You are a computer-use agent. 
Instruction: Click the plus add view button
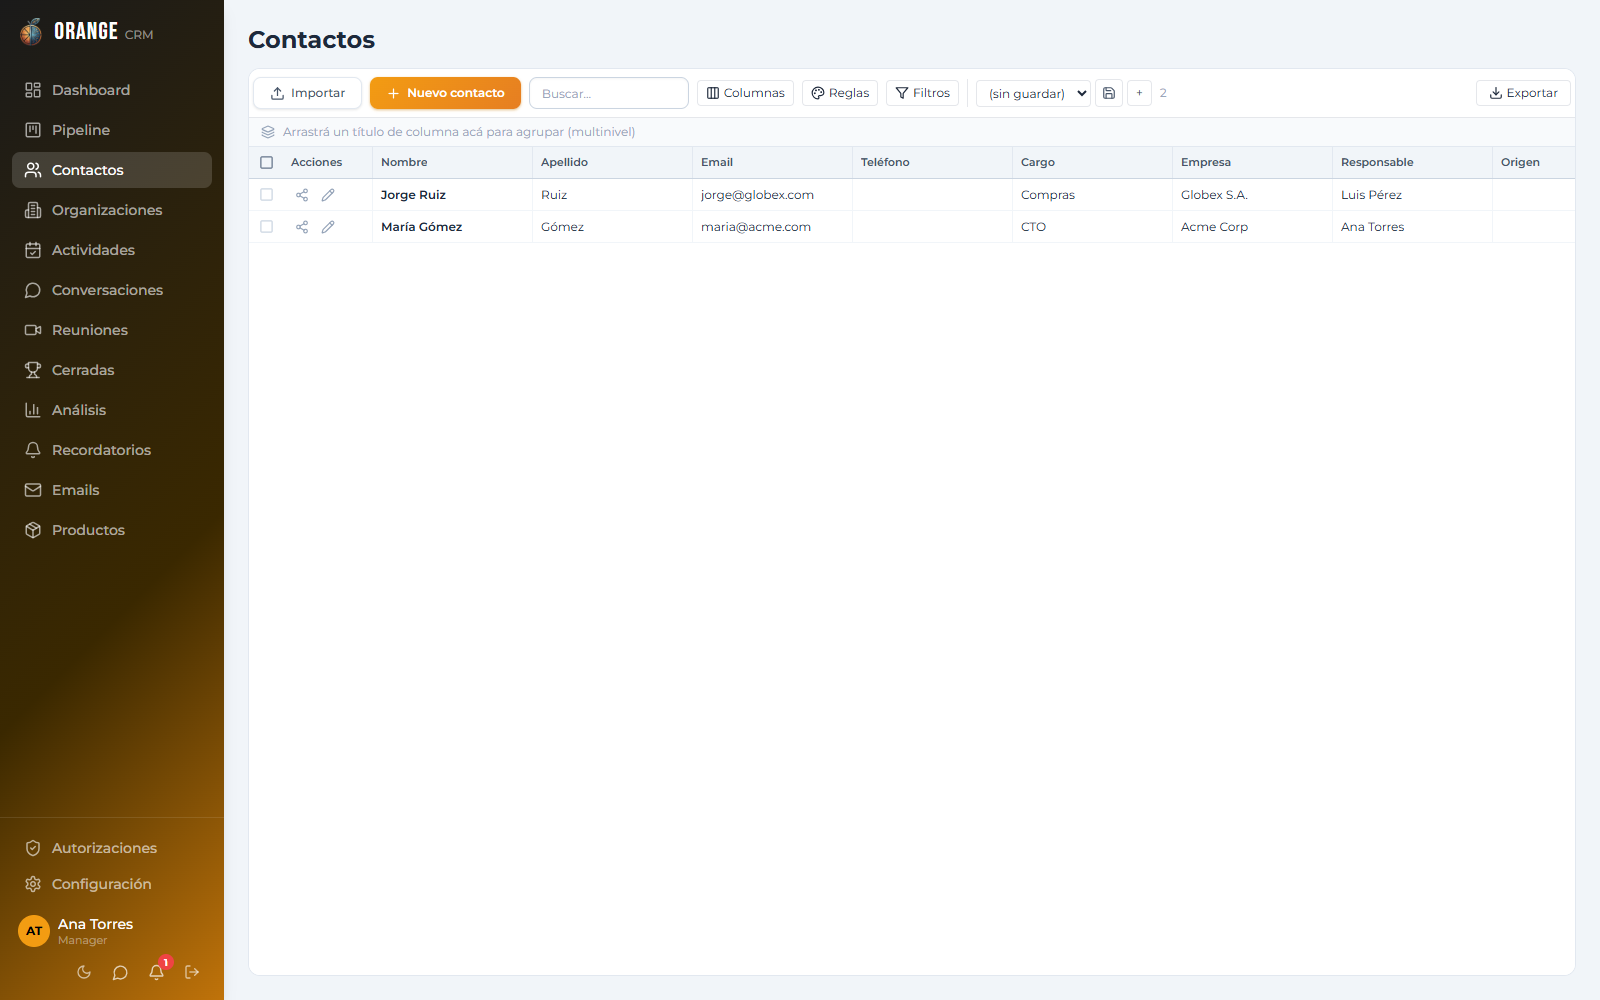coord(1139,93)
